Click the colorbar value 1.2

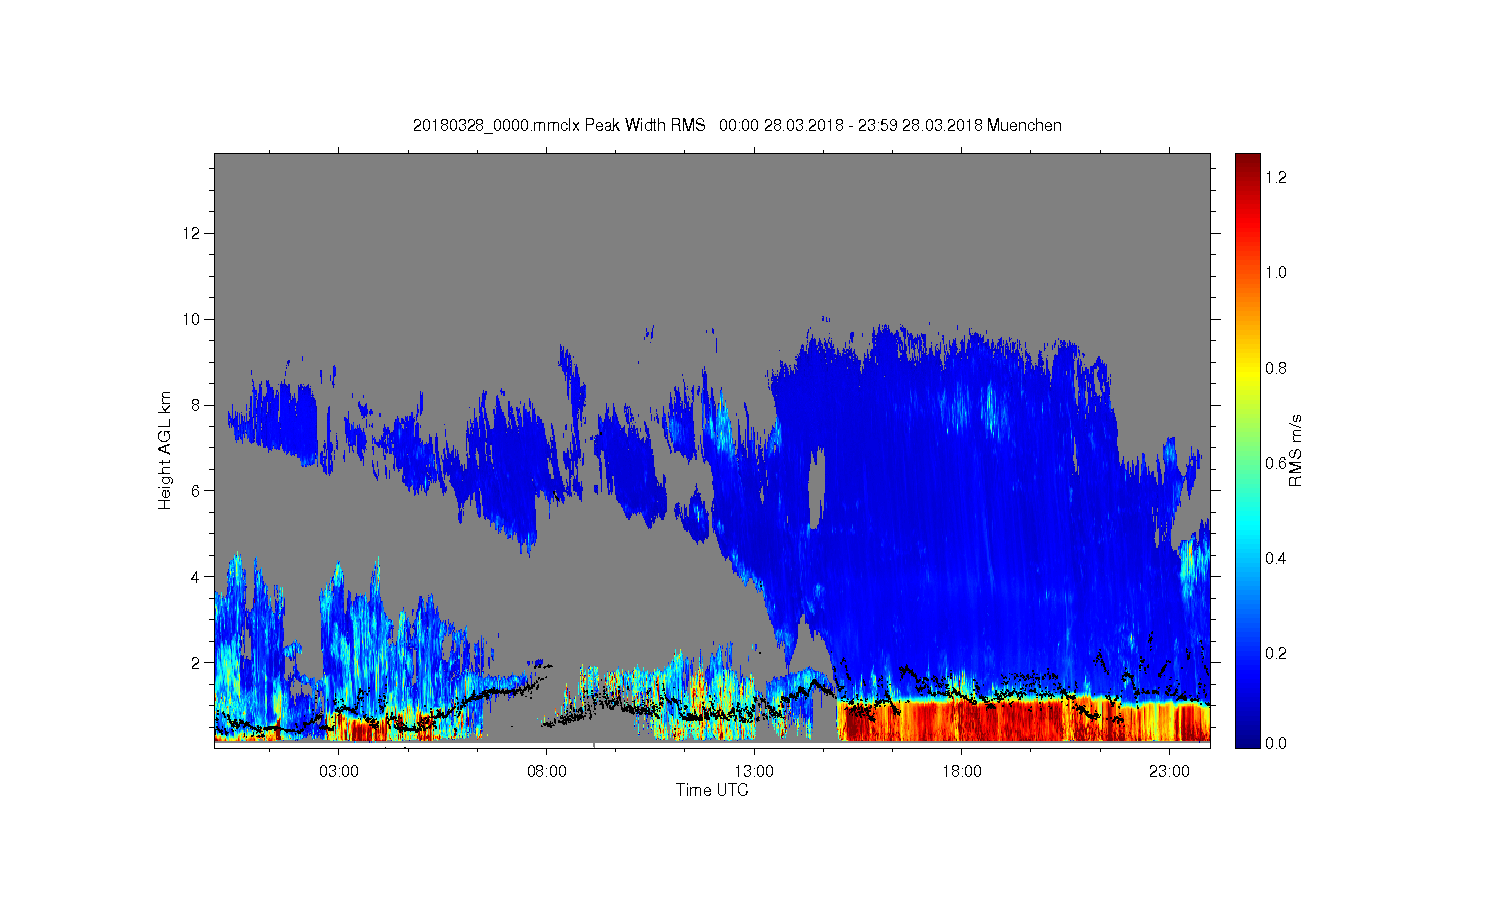click(1276, 177)
